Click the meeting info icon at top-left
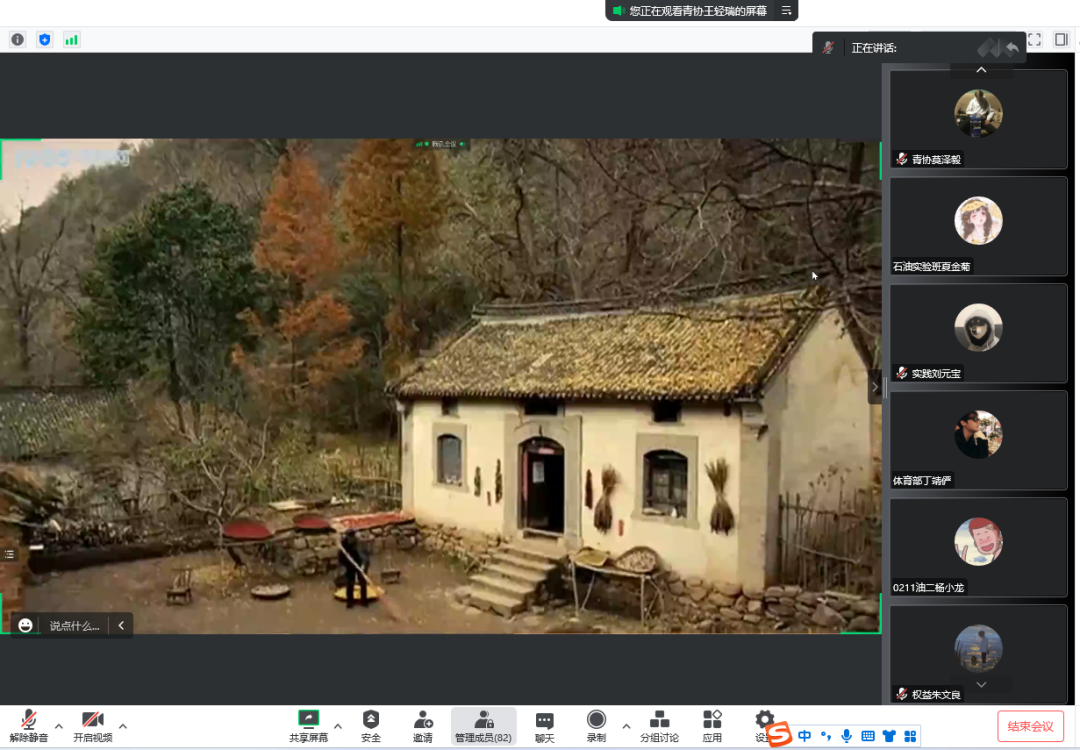The height and width of the screenshot is (750, 1080). [18, 40]
